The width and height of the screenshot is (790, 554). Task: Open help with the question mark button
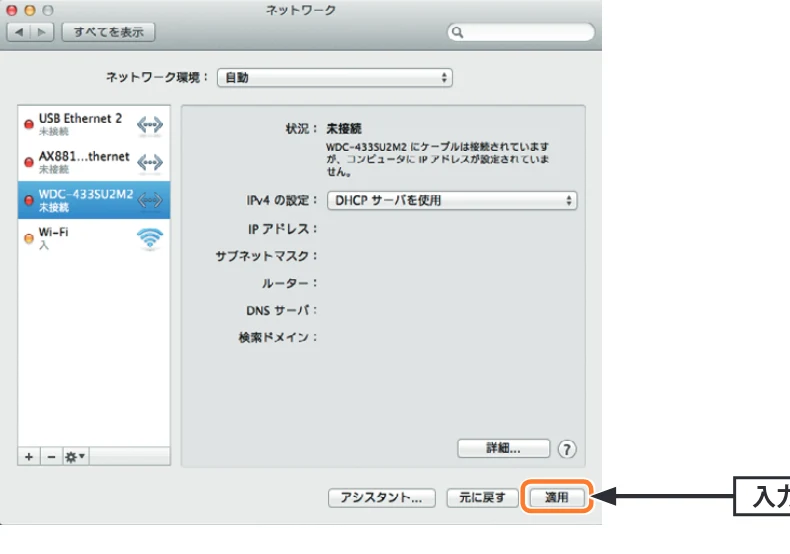[x=567, y=449]
